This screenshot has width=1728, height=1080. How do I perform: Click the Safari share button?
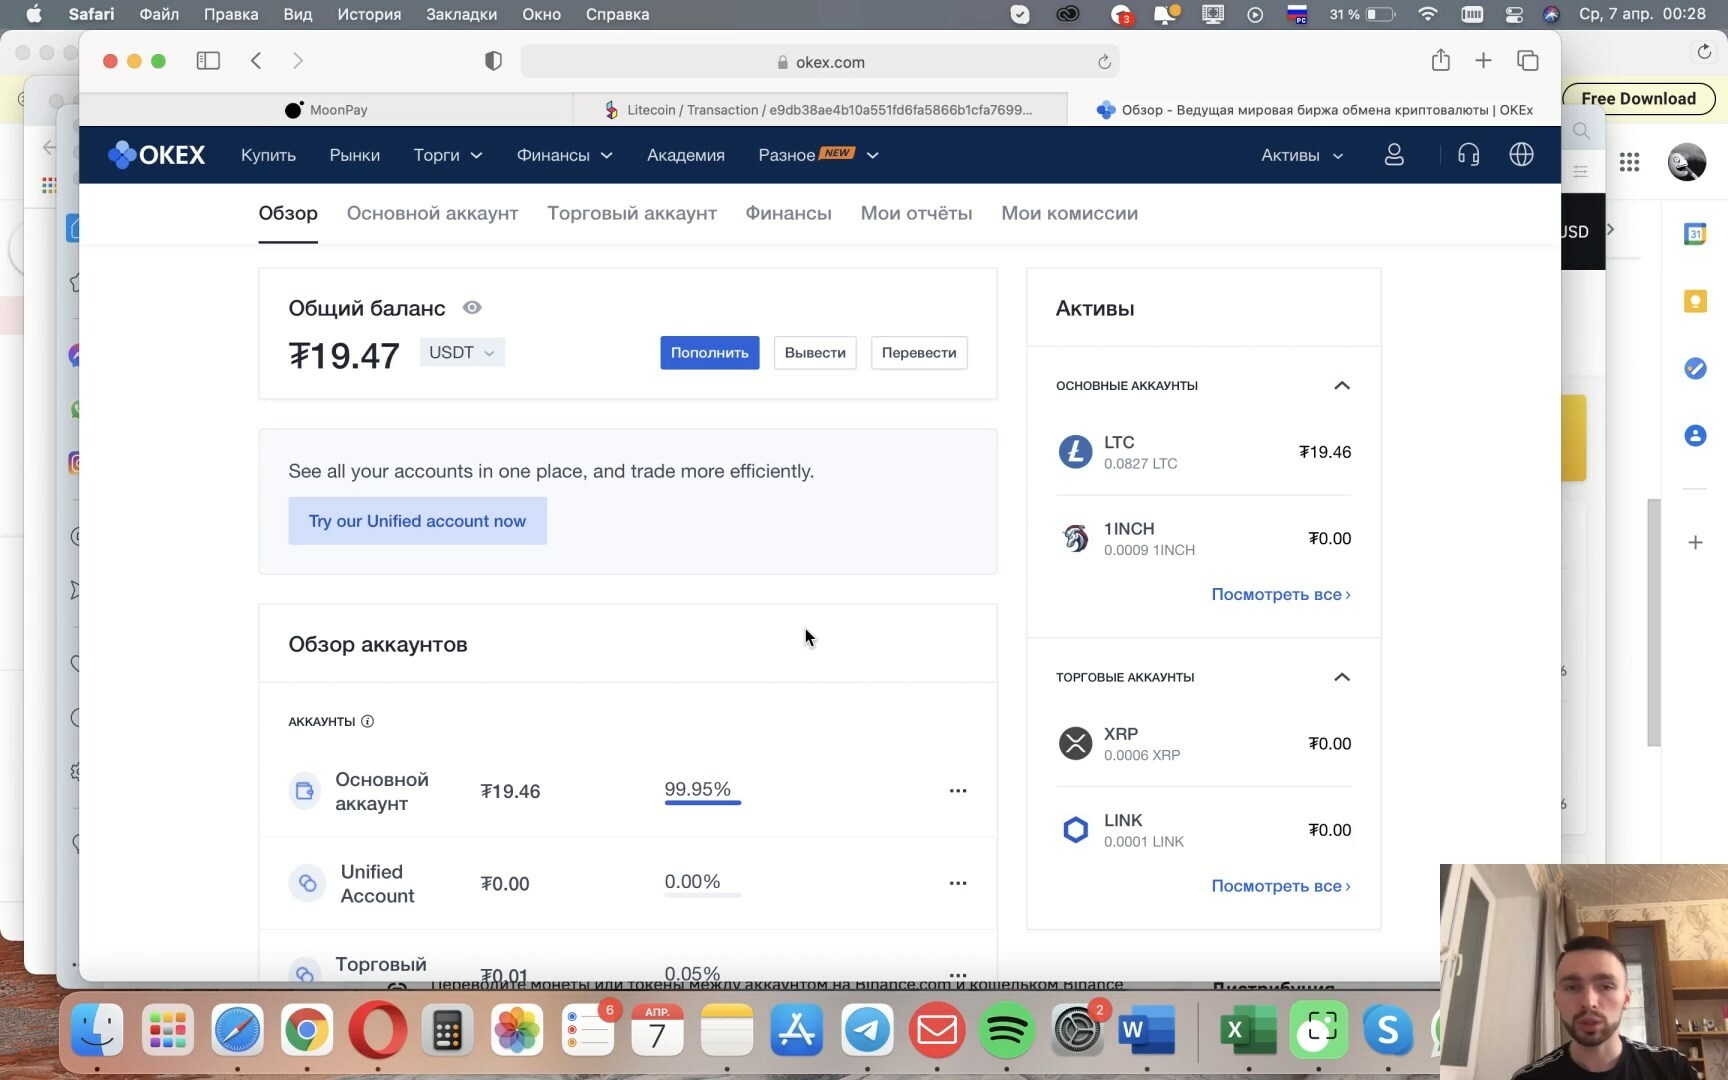1440,61
